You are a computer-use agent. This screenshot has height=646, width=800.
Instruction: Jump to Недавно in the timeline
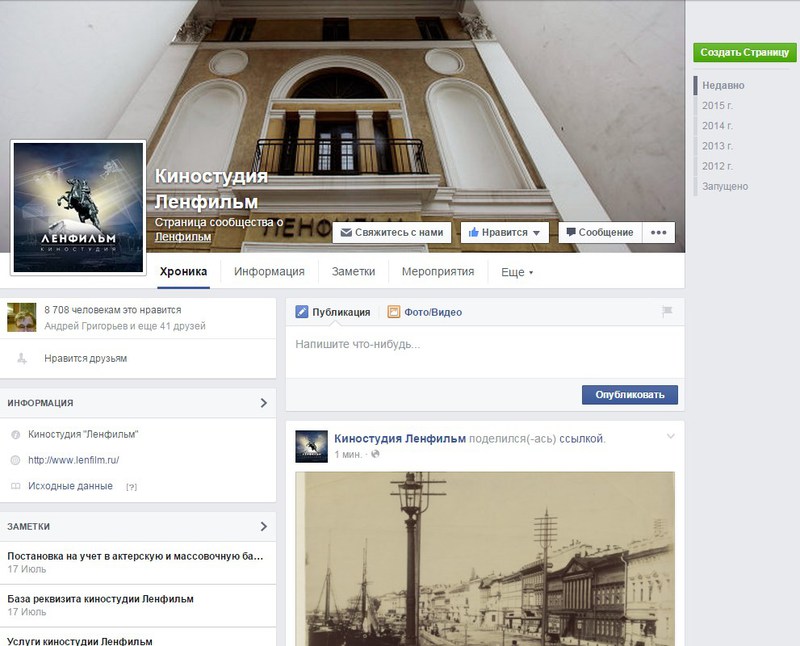click(723, 86)
